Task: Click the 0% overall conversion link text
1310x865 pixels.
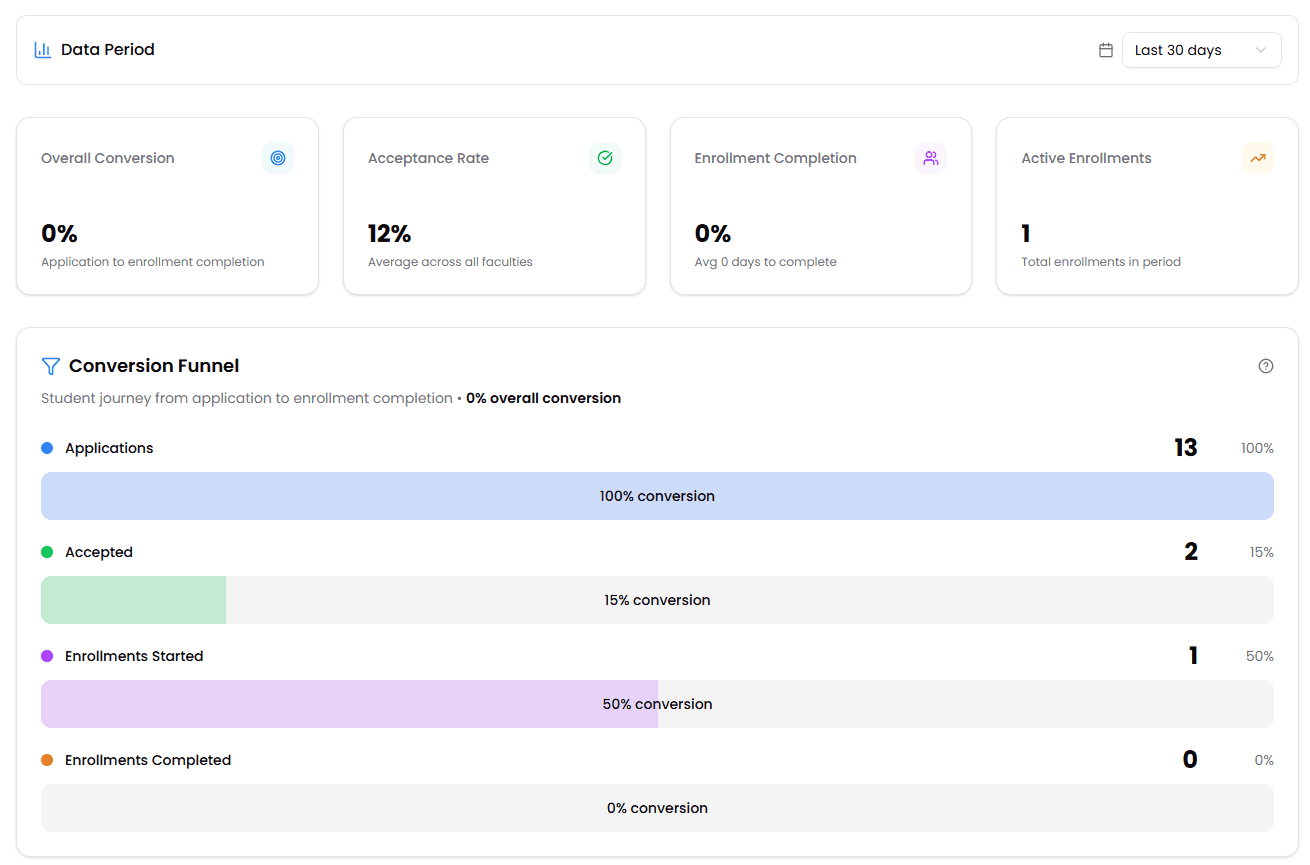Action: pyautogui.click(x=543, y=398)
